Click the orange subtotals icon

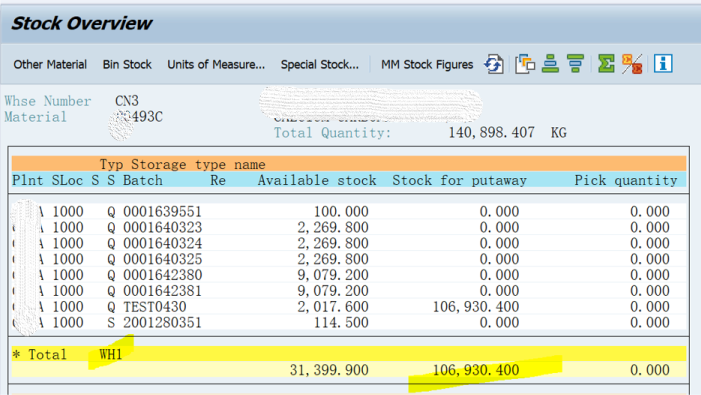click(x=632, y=64)
